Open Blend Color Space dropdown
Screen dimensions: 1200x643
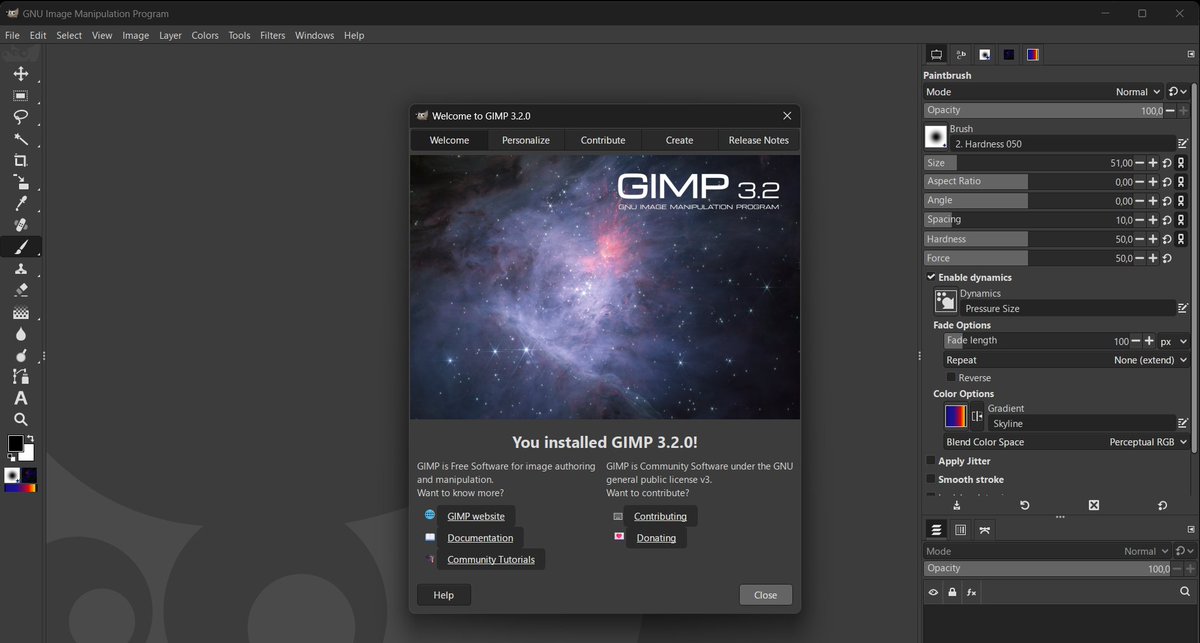1067,442
